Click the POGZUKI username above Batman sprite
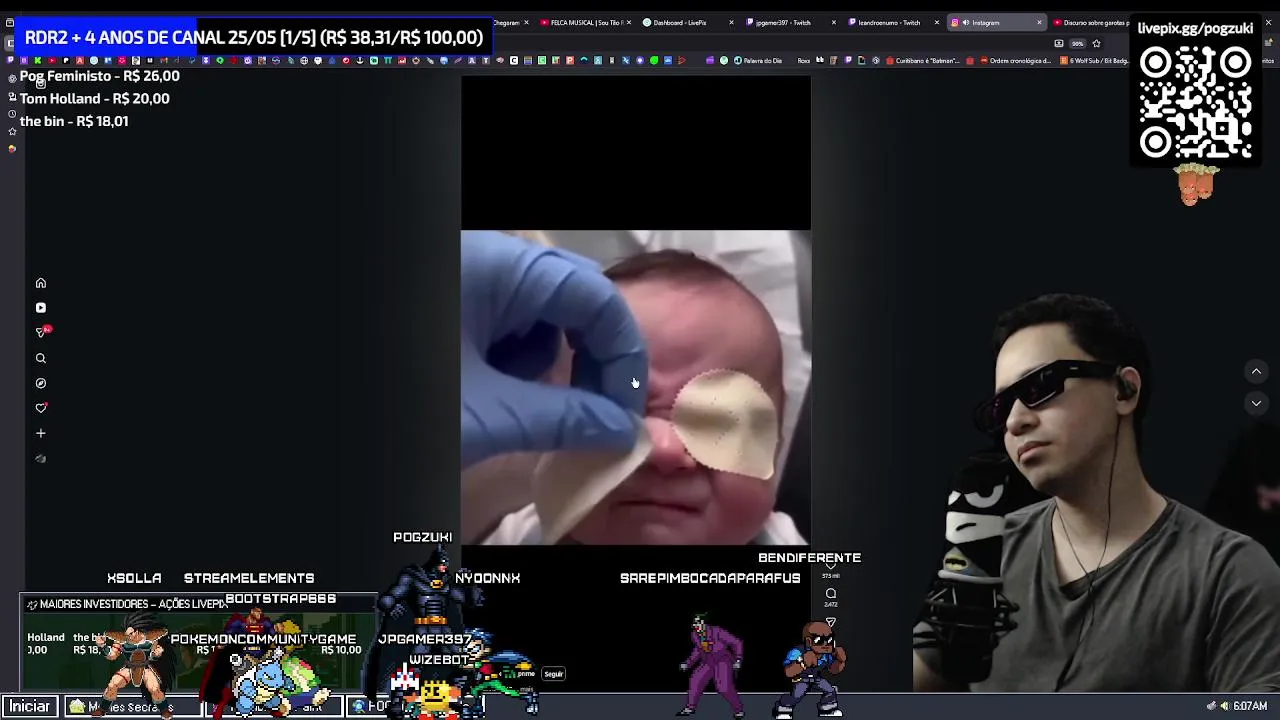This screenshot has width=1280, height=720. pyautogui.click(x=423, y=537)
